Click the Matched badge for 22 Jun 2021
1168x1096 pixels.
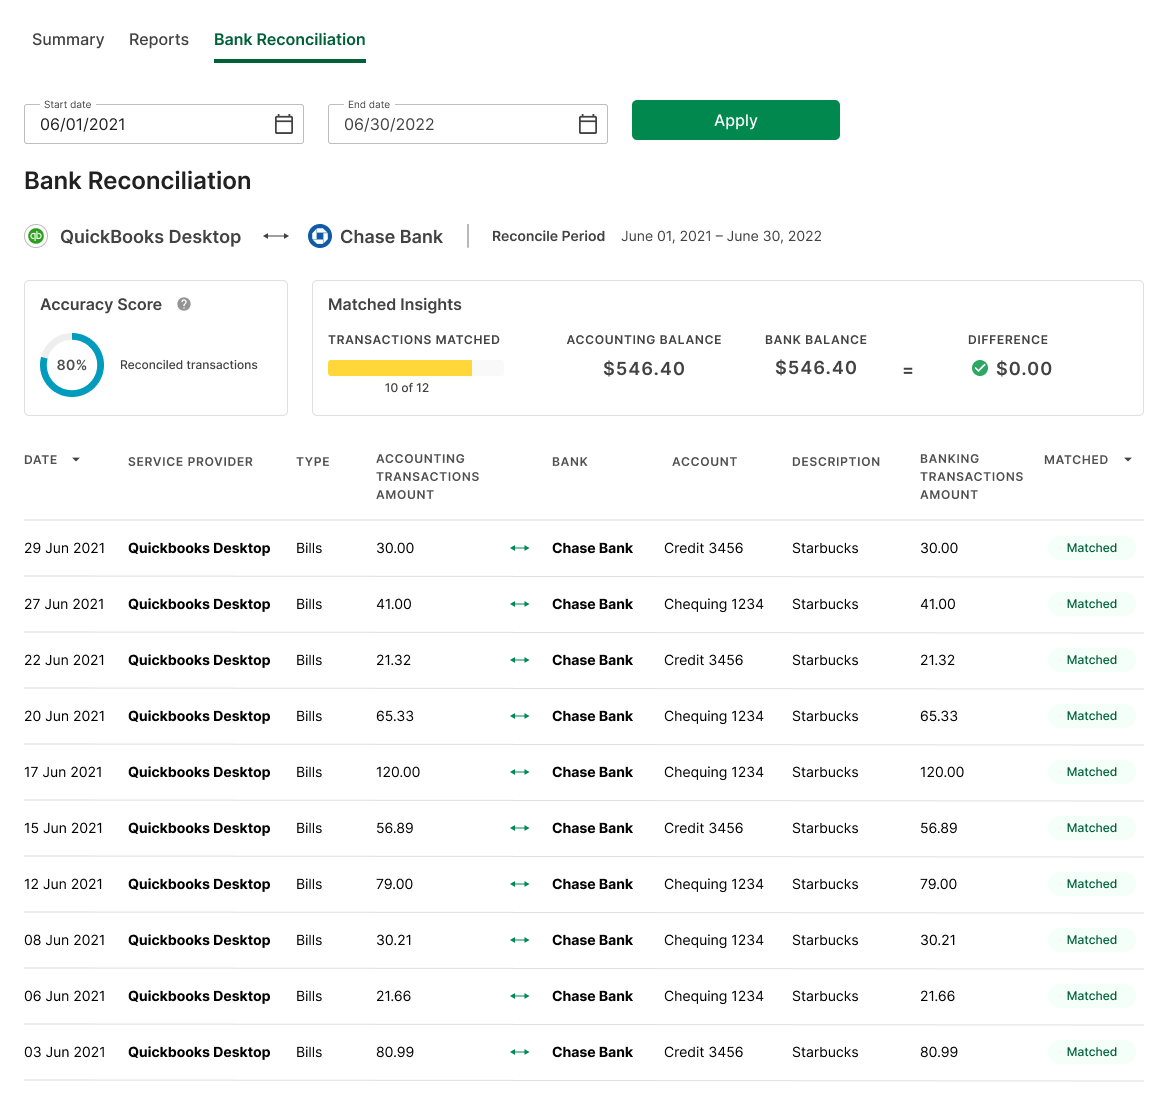[x=1091, y=659]
